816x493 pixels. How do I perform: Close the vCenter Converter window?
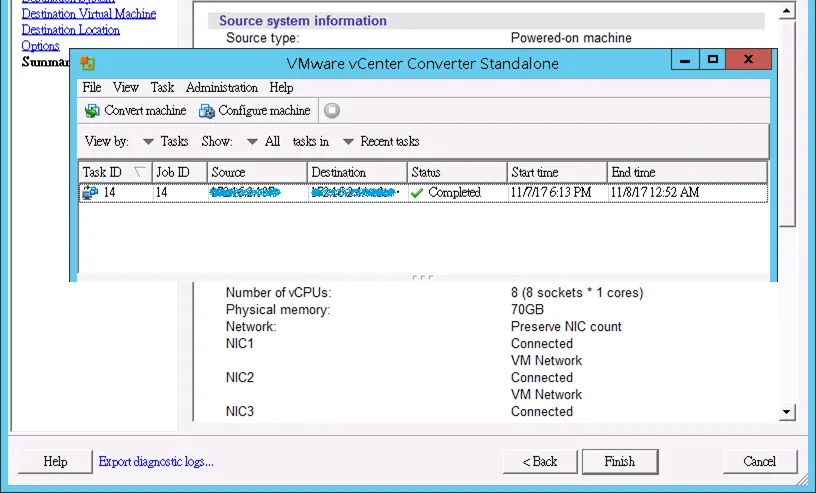click(x=748, y=60)
